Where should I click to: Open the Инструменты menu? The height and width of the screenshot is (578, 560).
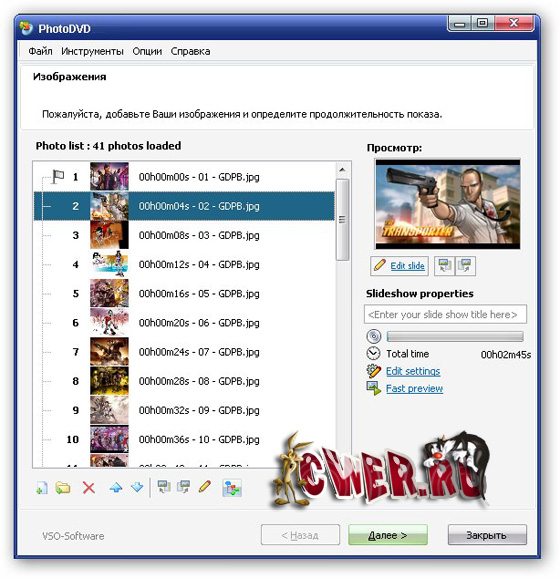[x=92, y=51]
